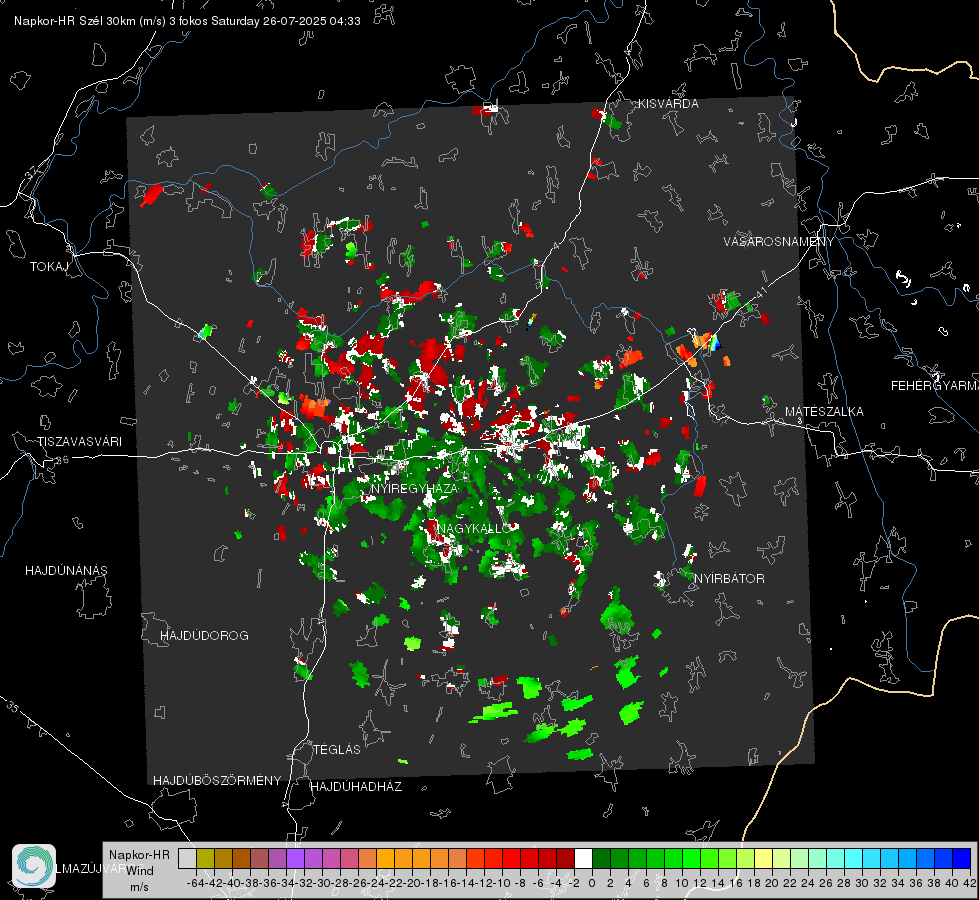
Task: Pick the red swatch between -10 and -8
Action: pos(511,859)
